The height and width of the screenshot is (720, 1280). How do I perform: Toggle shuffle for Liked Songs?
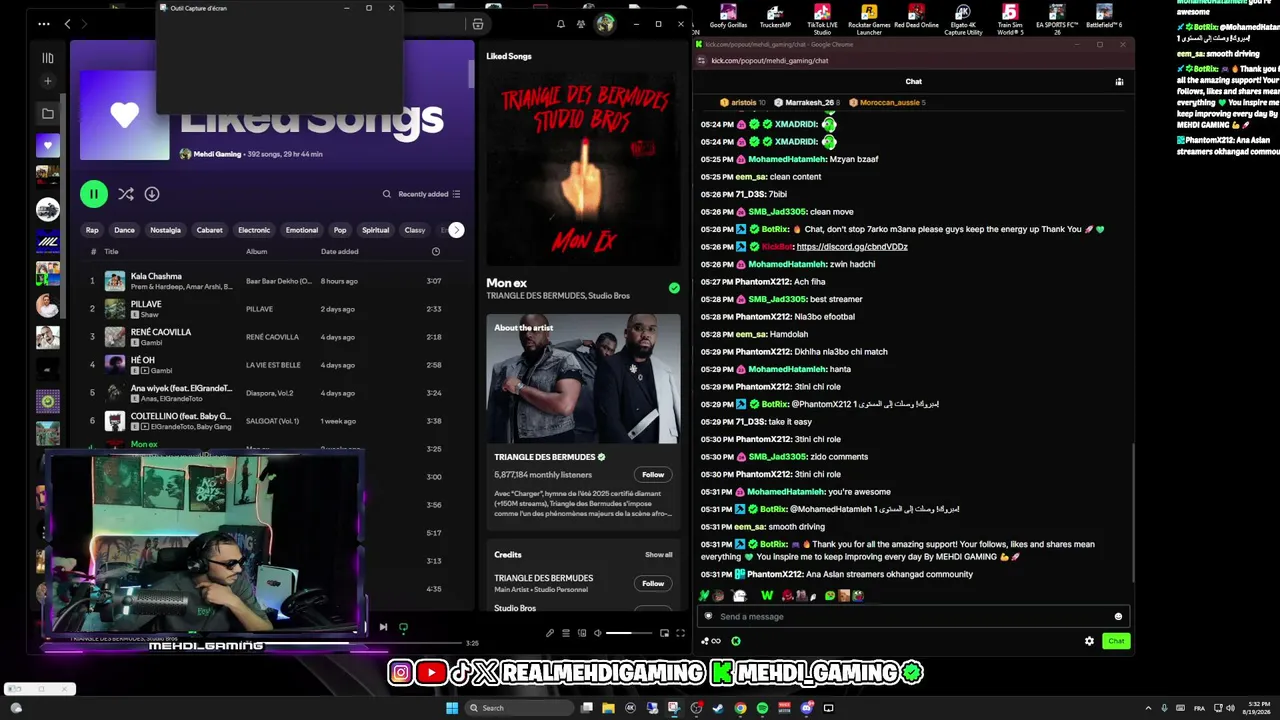126,194
